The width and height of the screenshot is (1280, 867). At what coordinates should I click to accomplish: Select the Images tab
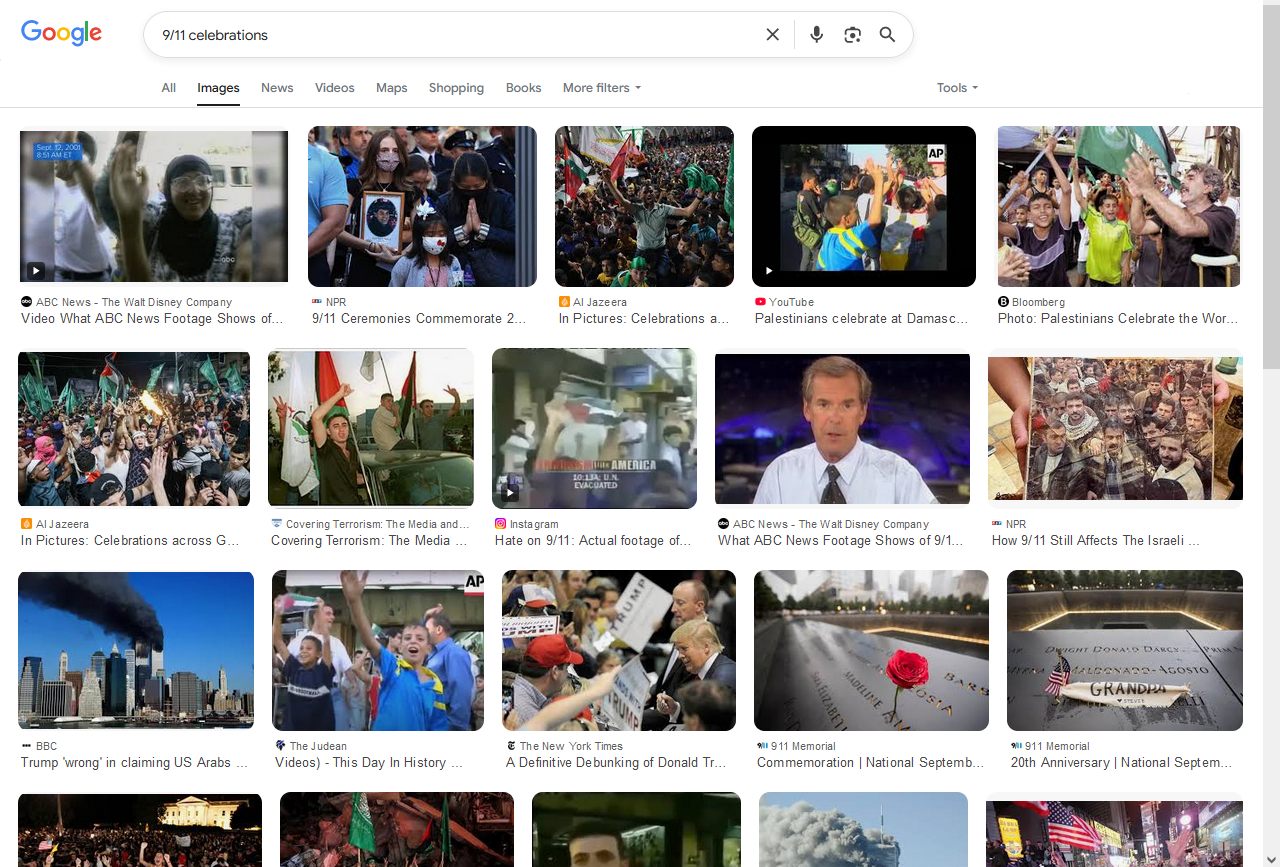(x=218, y=88)
